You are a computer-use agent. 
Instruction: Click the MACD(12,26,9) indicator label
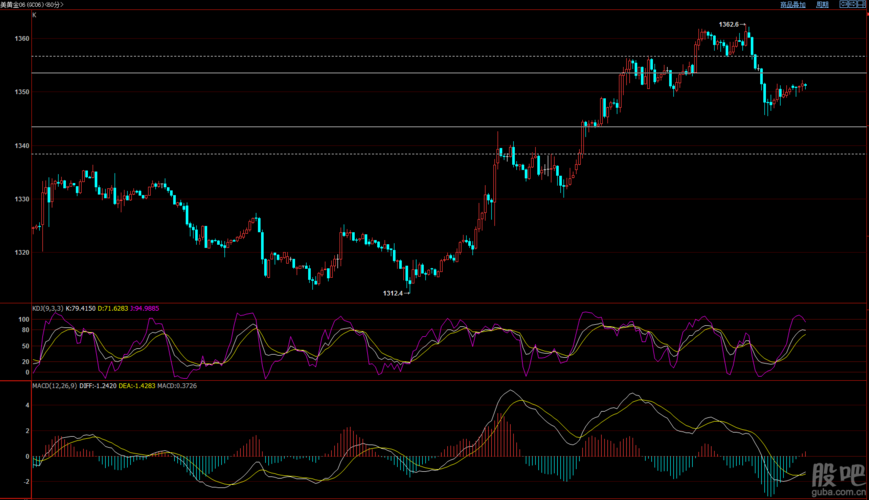(56, 386)
